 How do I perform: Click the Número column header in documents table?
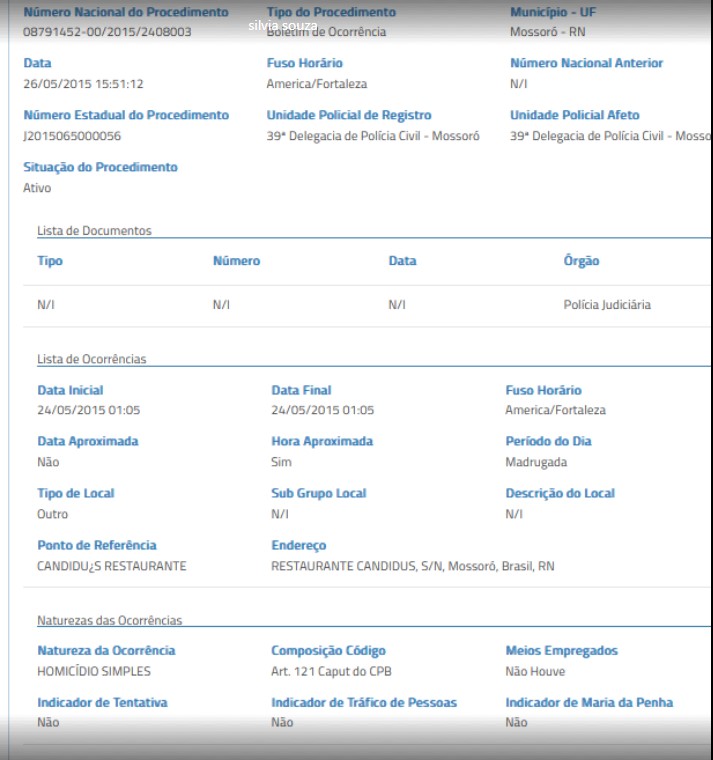[237, 261]
